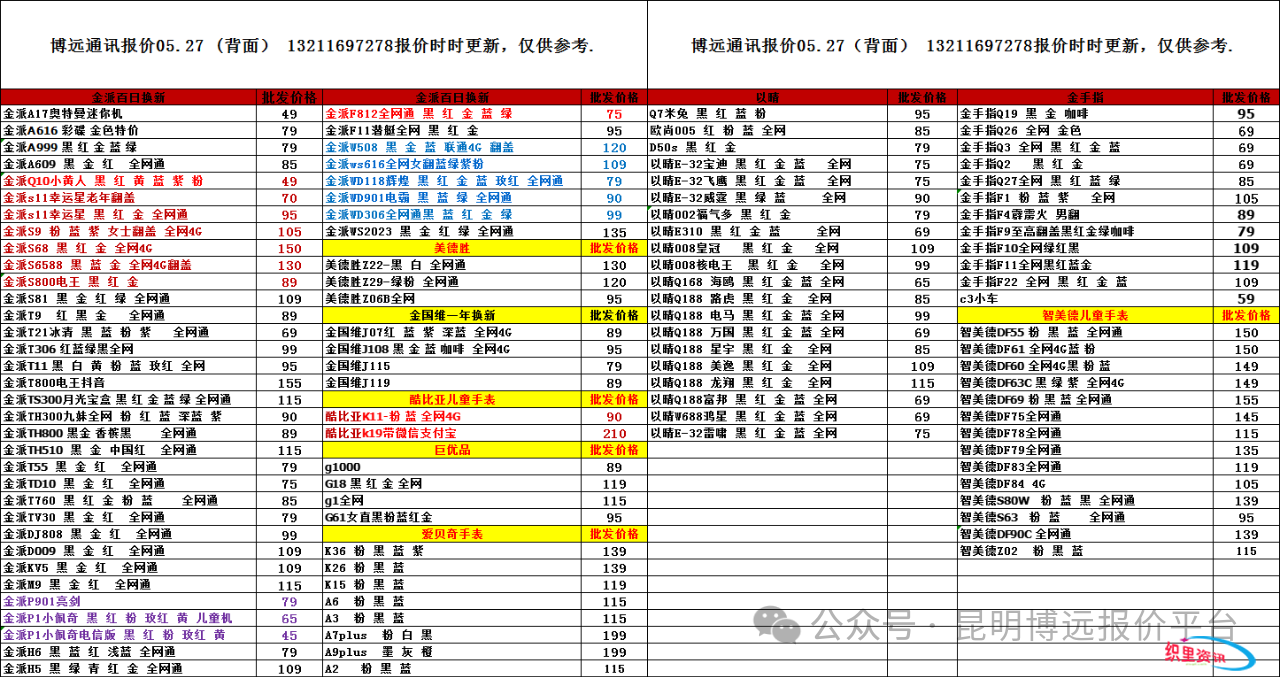Click the yellow "巨优品" section header

(x=452, y=450)
